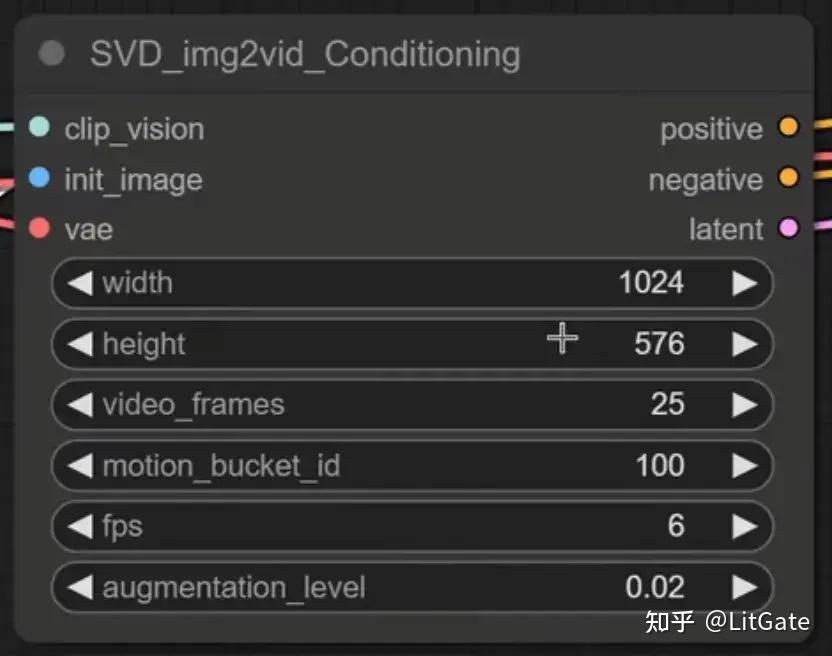
Task: Click the init_image input socket
Action: (x=38, y=178)
